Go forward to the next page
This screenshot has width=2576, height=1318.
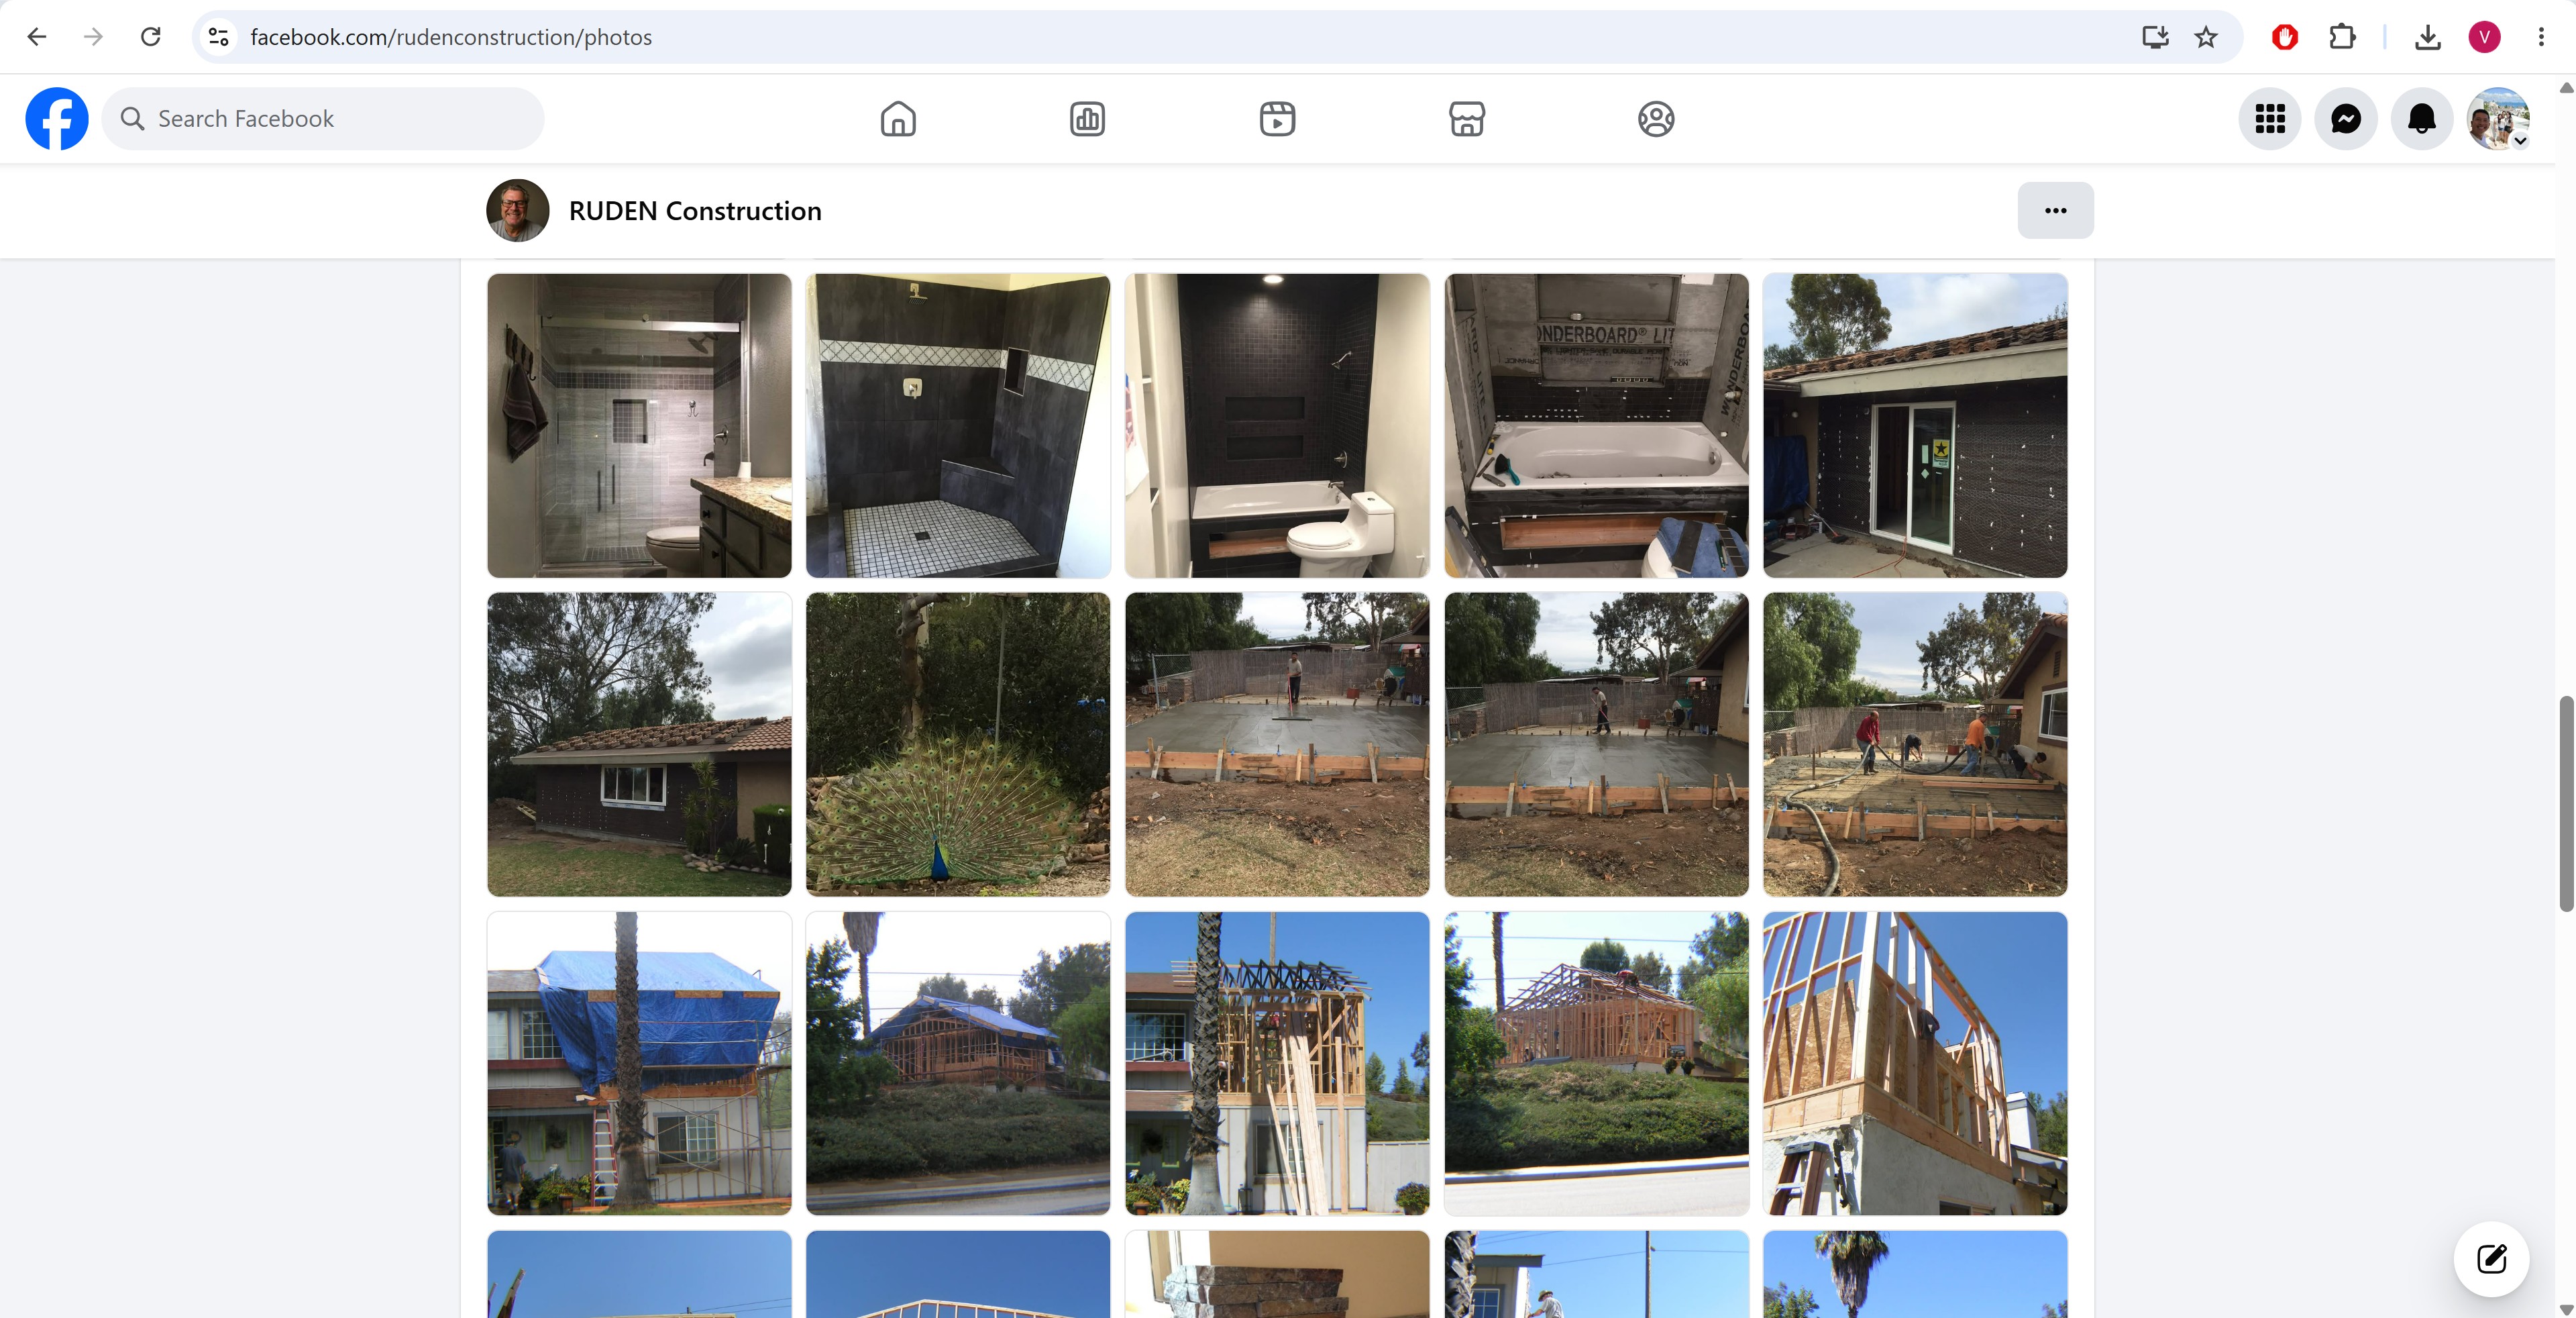tap(93, 37)
